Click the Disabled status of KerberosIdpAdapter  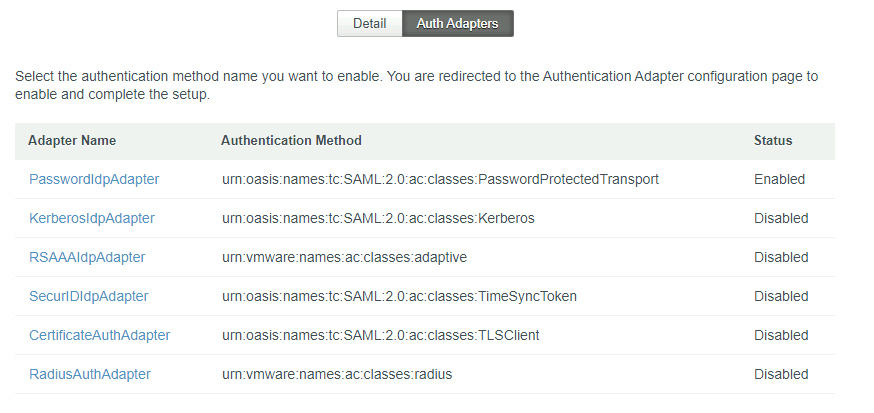pyautogui.click(x=781, y=218)
